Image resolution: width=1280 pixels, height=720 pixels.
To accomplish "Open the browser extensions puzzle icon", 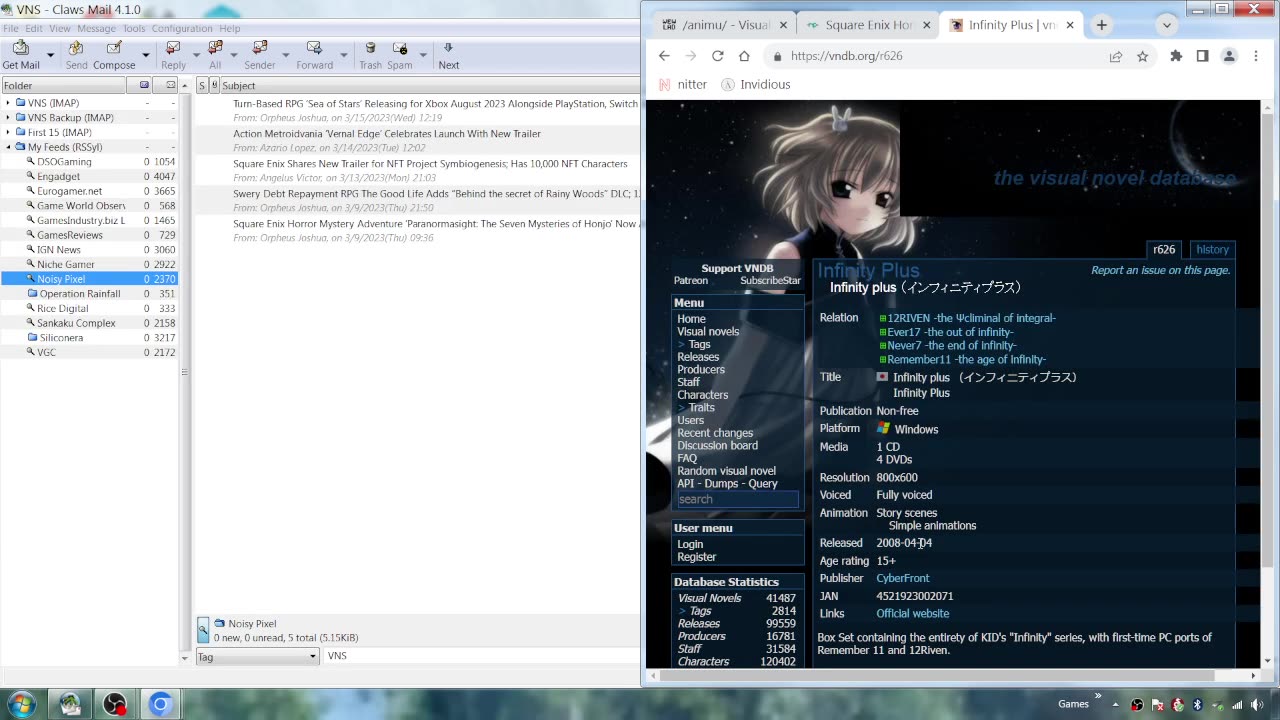I will coord(1176,56).
